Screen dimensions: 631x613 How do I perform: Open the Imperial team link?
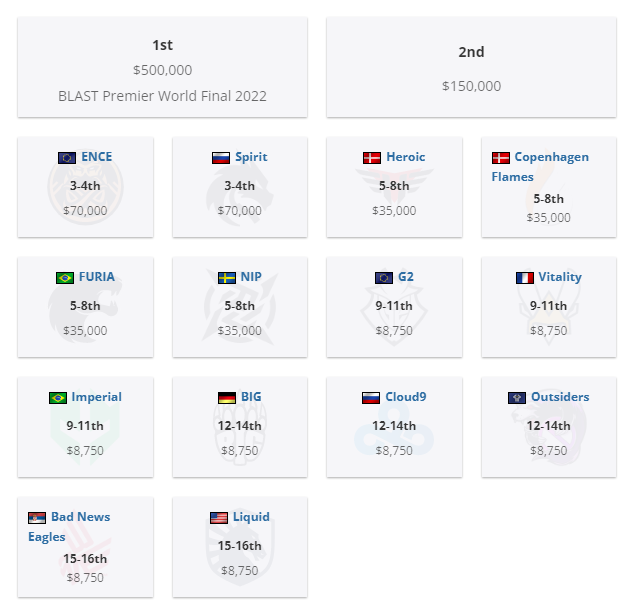click(97, 396)
